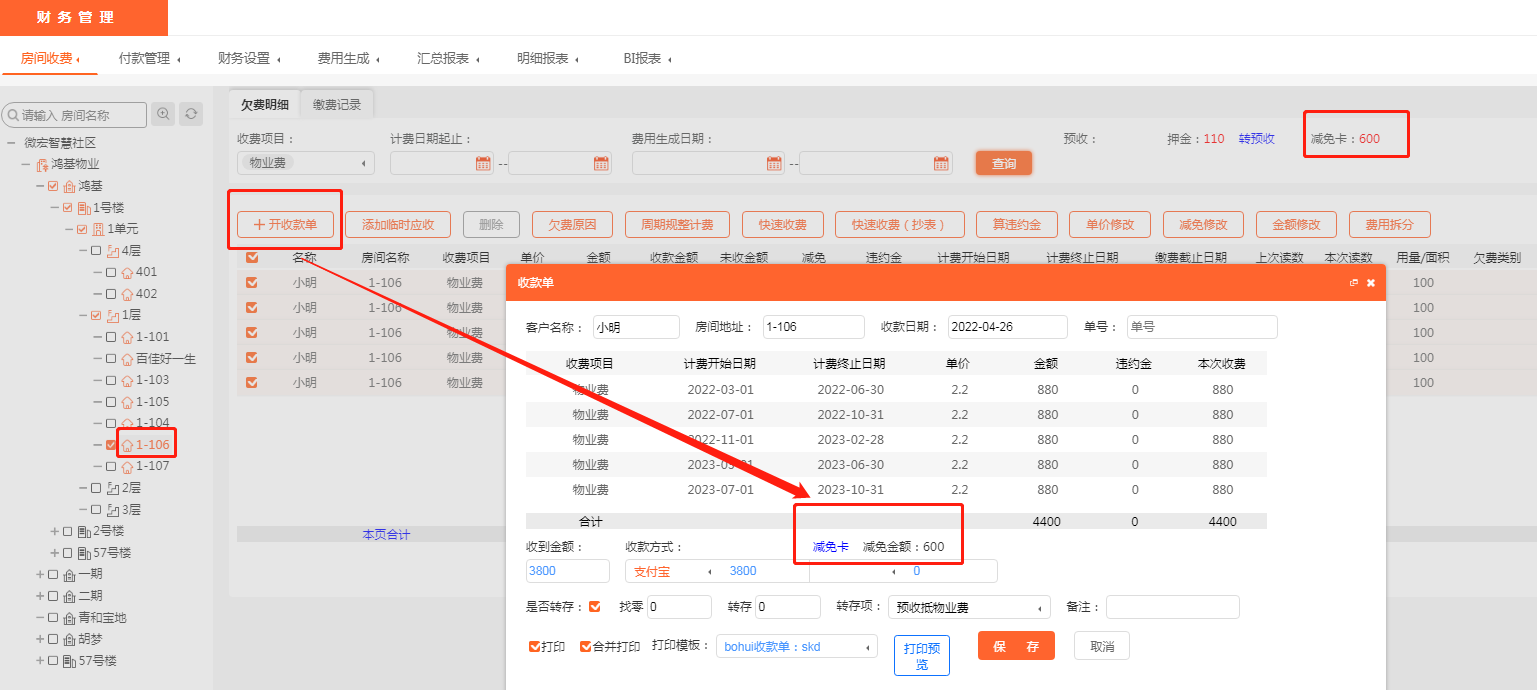Click the refresh icon above the room tree
Image resolution: width=1537 pixels, height=690 pixels.
click(190, 114)
